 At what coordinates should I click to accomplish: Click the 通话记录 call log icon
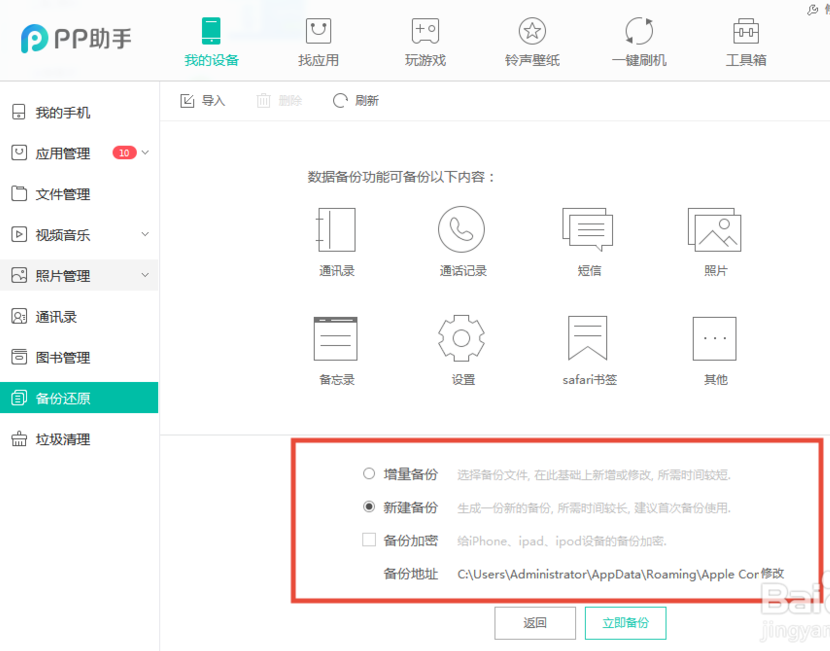pyautogui.click(x=461, y=229)
